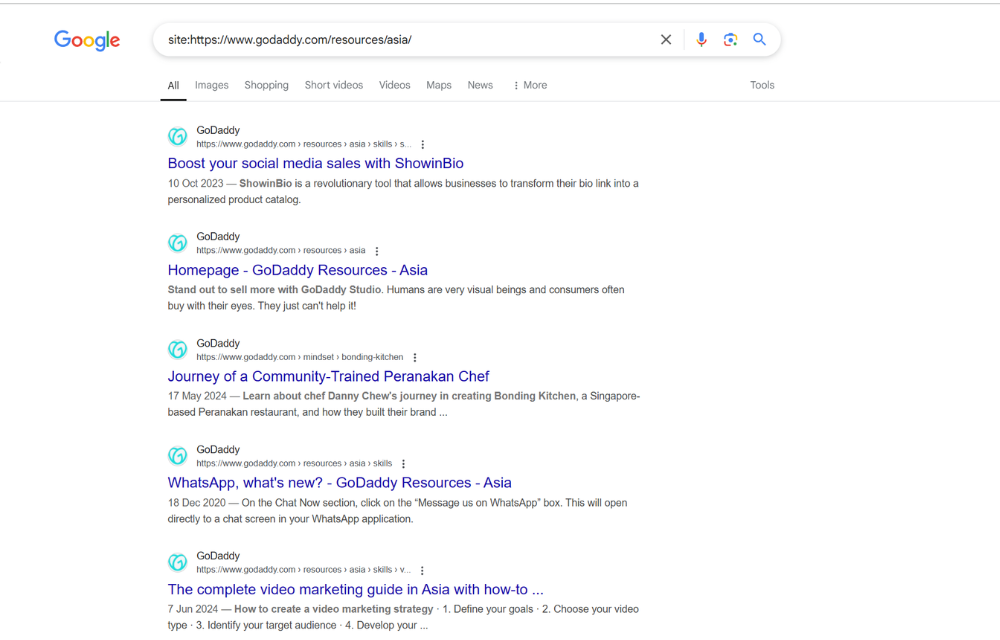Open 'Journey of a Community-Trained Peranakan Chef'
The width and height of the screenshot is (1000, 640).
tap(328, 376)
